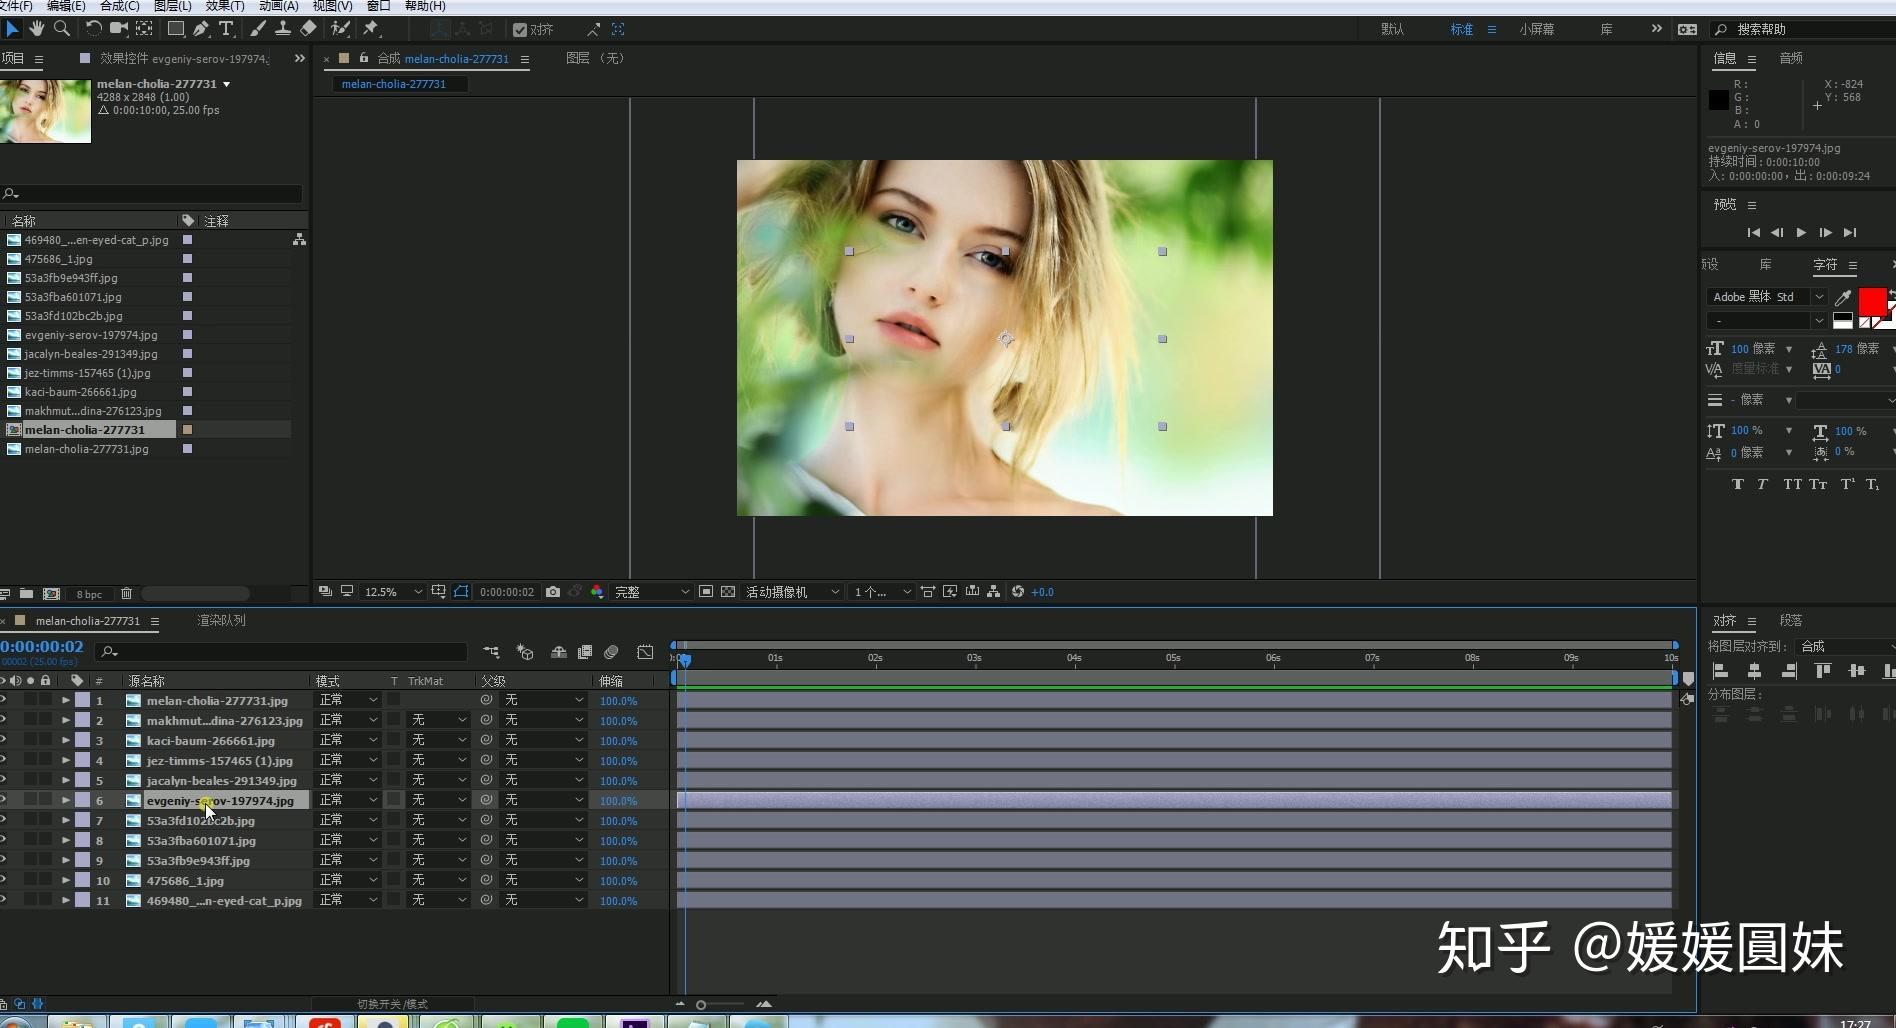Screen dimensions: 1896x1028
Task: Toggle the 对齐 snapping checkbox
Action: (x=520, y=30)
